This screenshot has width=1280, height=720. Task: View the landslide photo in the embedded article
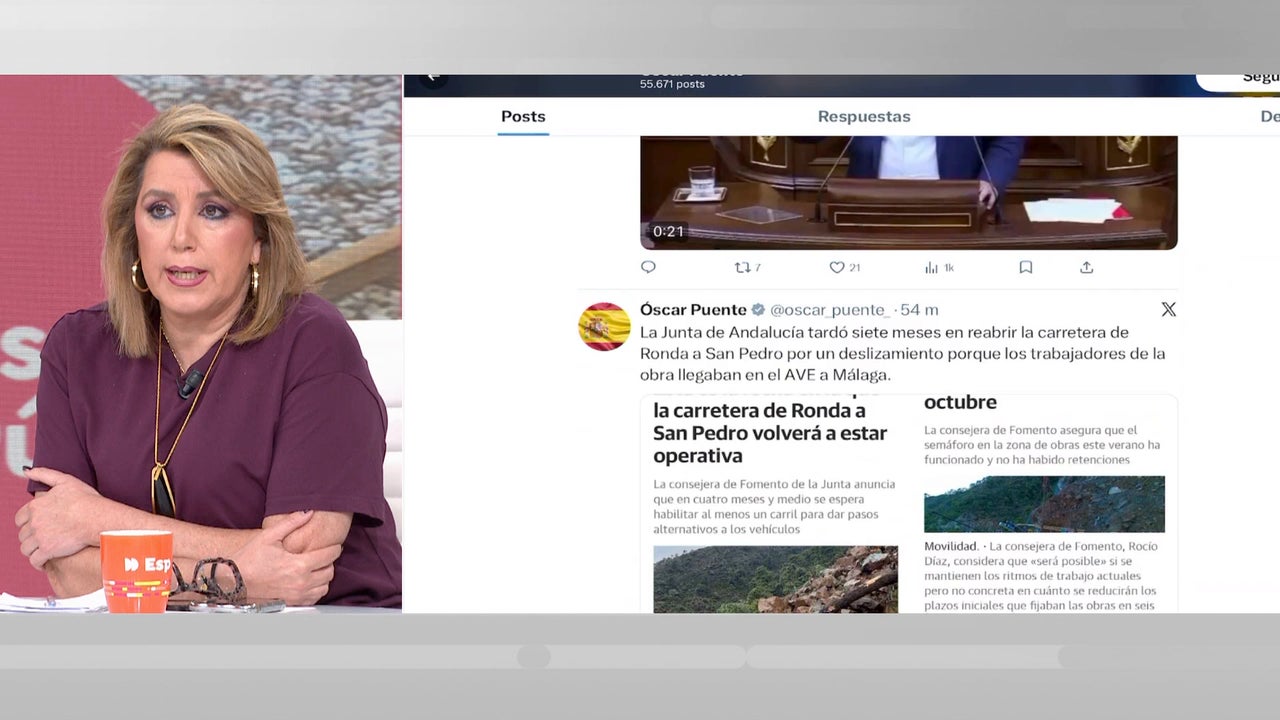776,580
